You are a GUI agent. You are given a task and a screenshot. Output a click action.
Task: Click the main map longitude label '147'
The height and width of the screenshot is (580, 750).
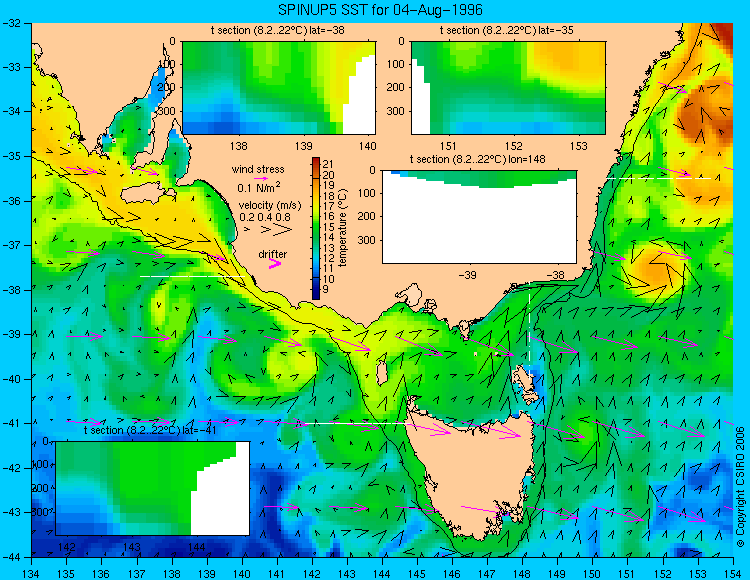[x=487, y=573]
